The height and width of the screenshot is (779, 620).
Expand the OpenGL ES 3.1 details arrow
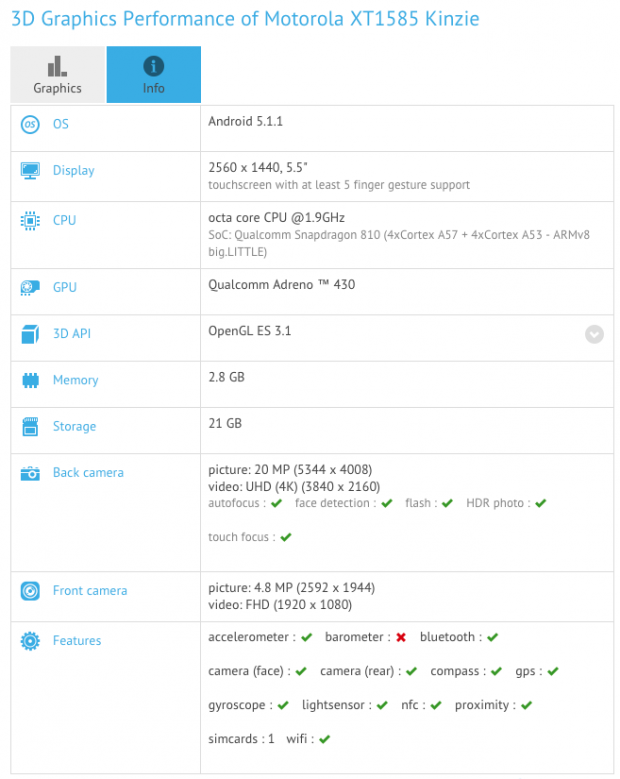(594, 334)
